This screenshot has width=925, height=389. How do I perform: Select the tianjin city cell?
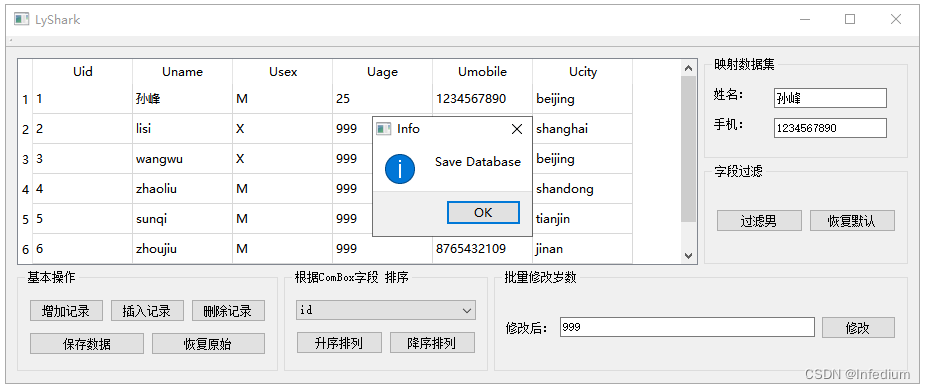click(582, 219)
